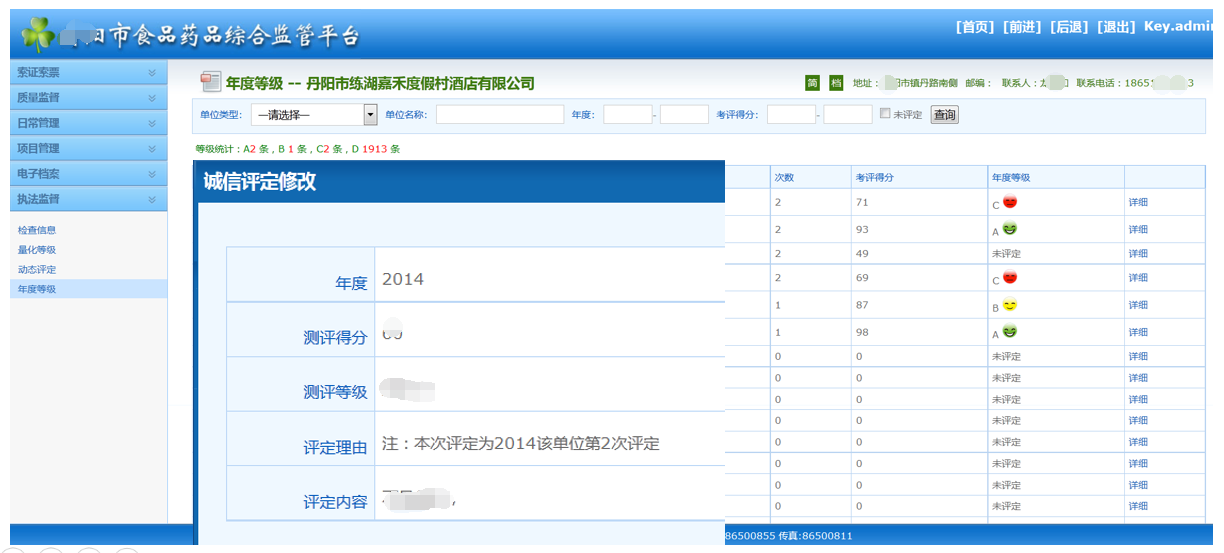Click the green smiley icon for score 93

pyautogui.click(x=1010, y=229)
